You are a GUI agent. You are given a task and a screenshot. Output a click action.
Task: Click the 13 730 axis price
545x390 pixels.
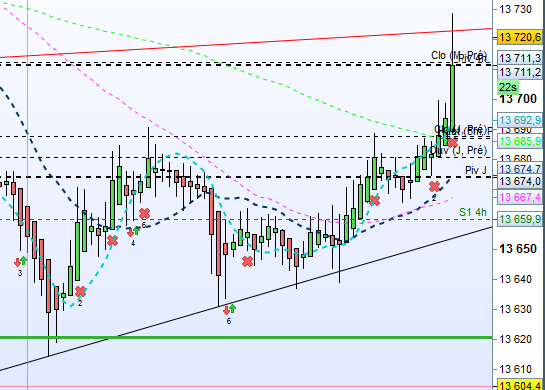click(516, 9)
